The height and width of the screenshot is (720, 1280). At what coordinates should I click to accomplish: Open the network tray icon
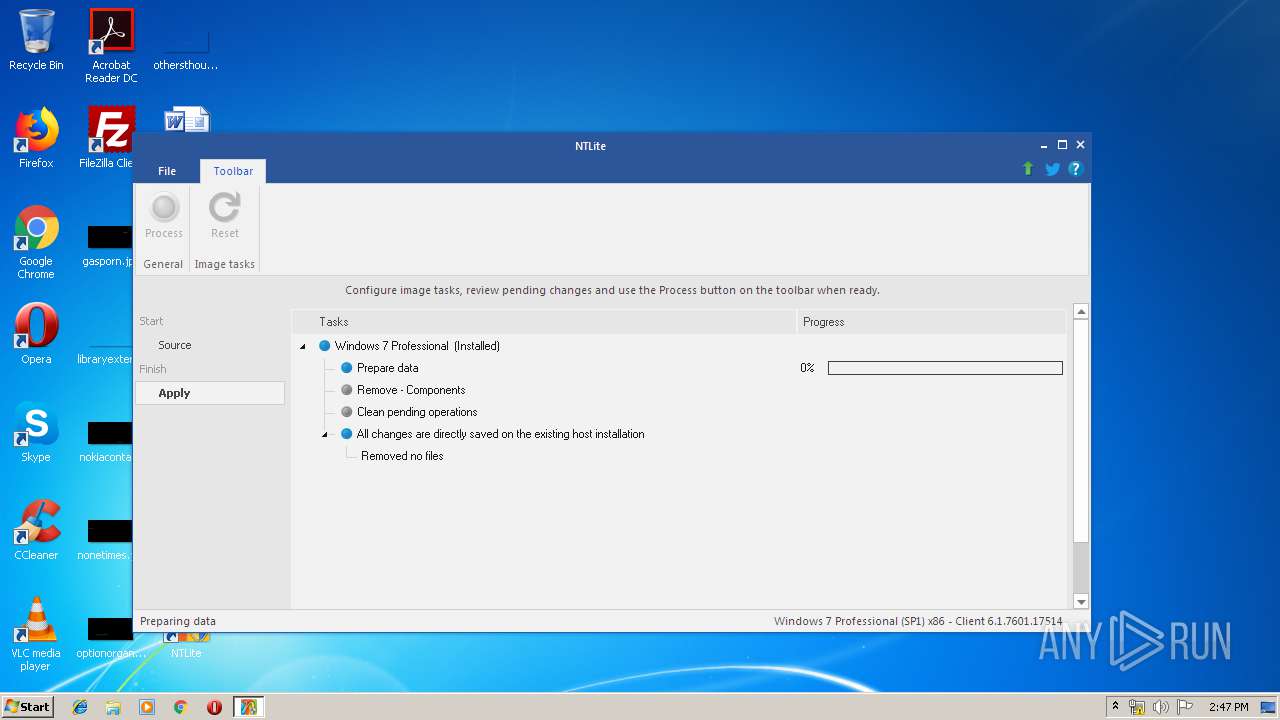[x=1137, y=707]
